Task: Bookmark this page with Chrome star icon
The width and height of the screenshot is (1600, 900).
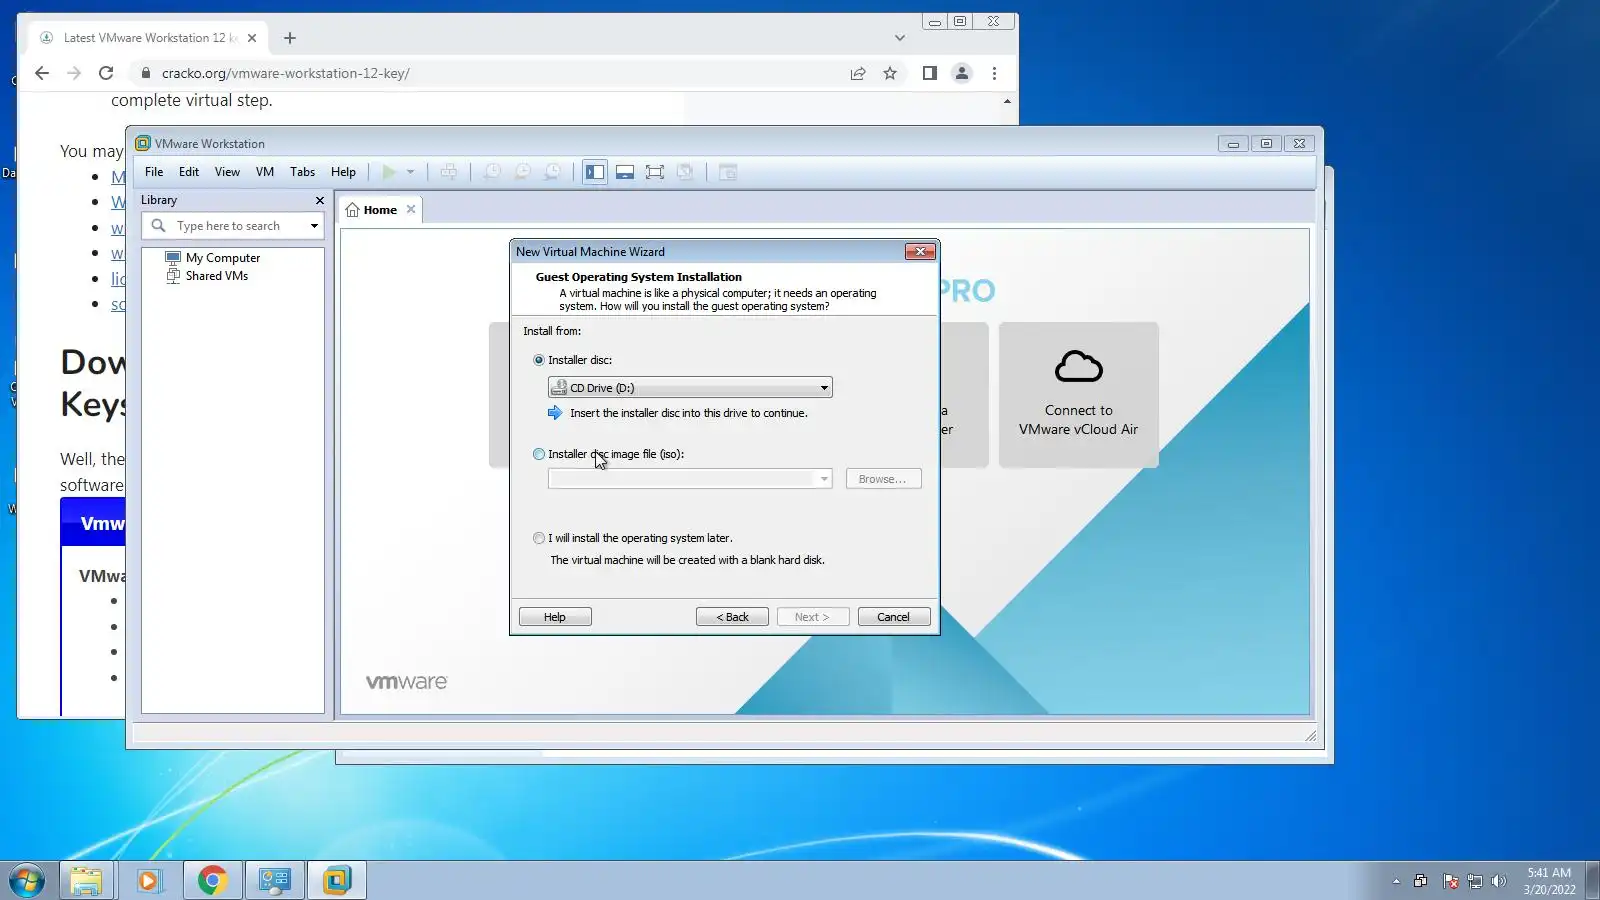Action: tap(890, 73)
